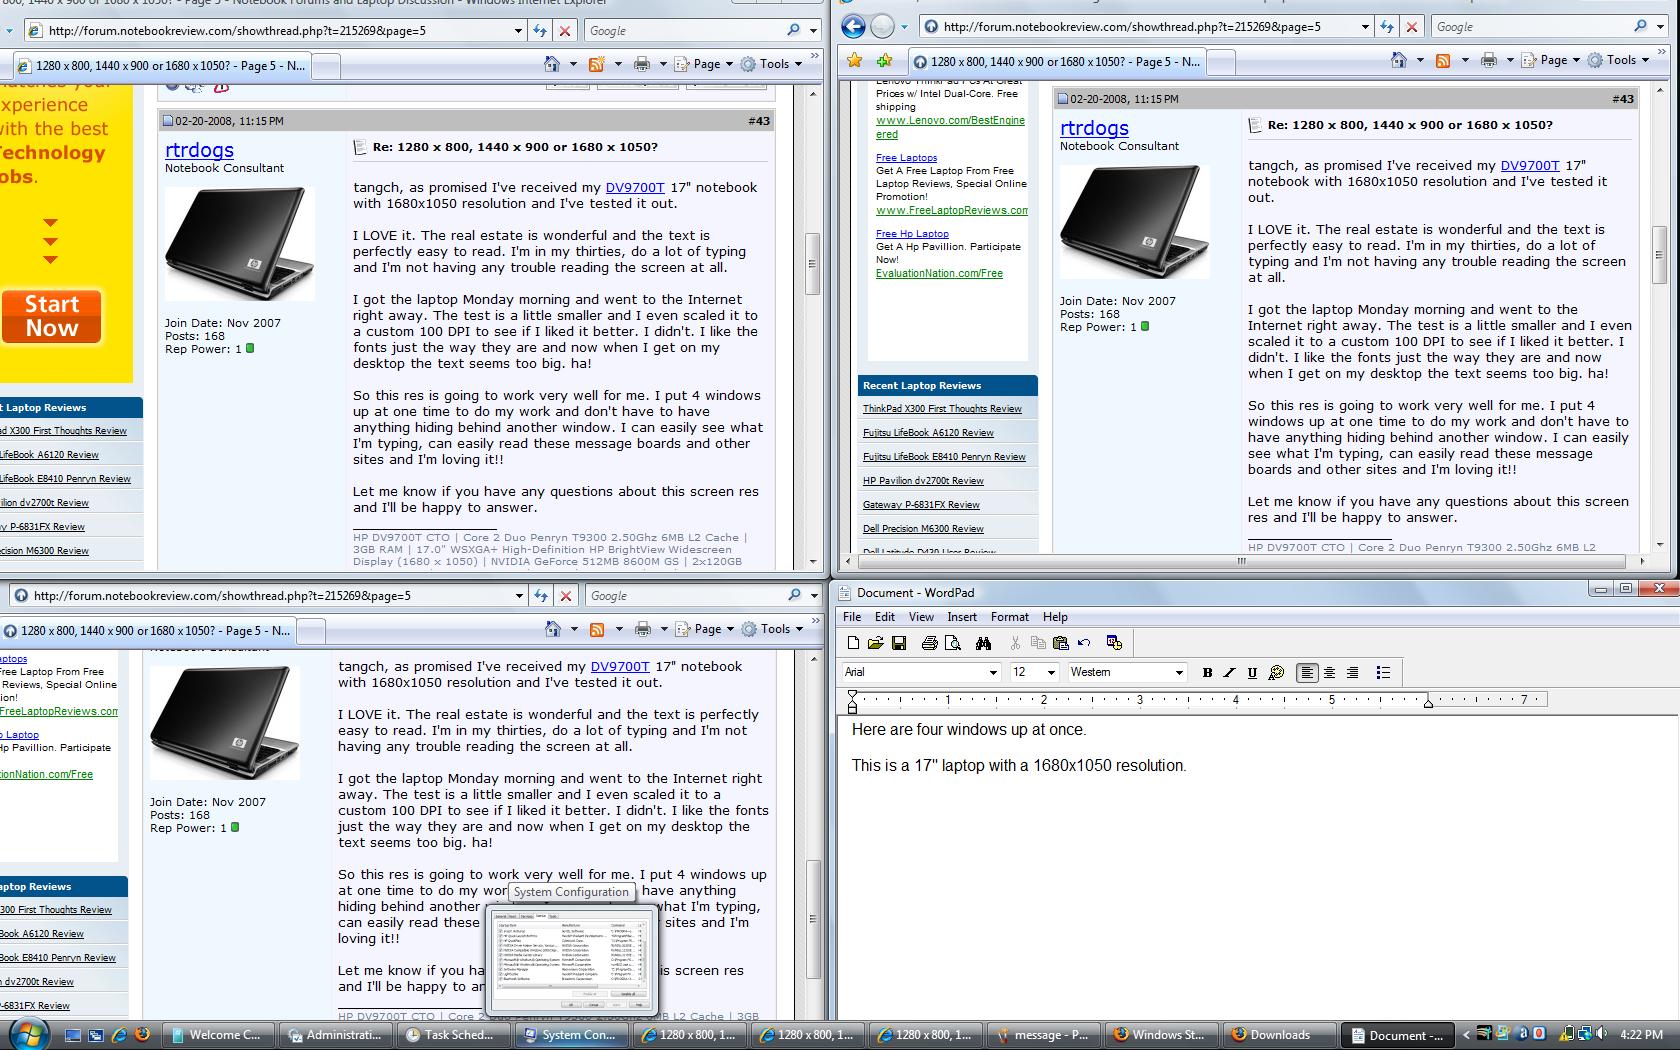This screenshot has height=1050, width=1680.
Task: Expand the font size 12 dropdown in WordPad
Action: click(1051, 673)
